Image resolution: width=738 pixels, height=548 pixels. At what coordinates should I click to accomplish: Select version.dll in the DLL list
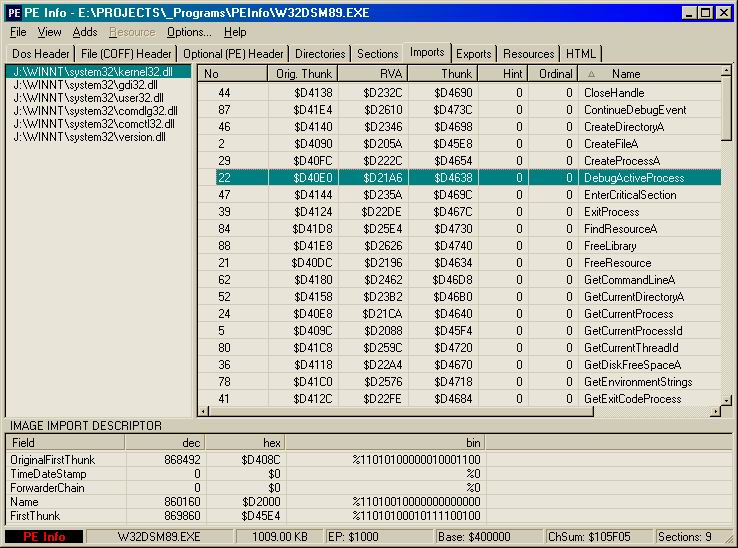point(88,137)
